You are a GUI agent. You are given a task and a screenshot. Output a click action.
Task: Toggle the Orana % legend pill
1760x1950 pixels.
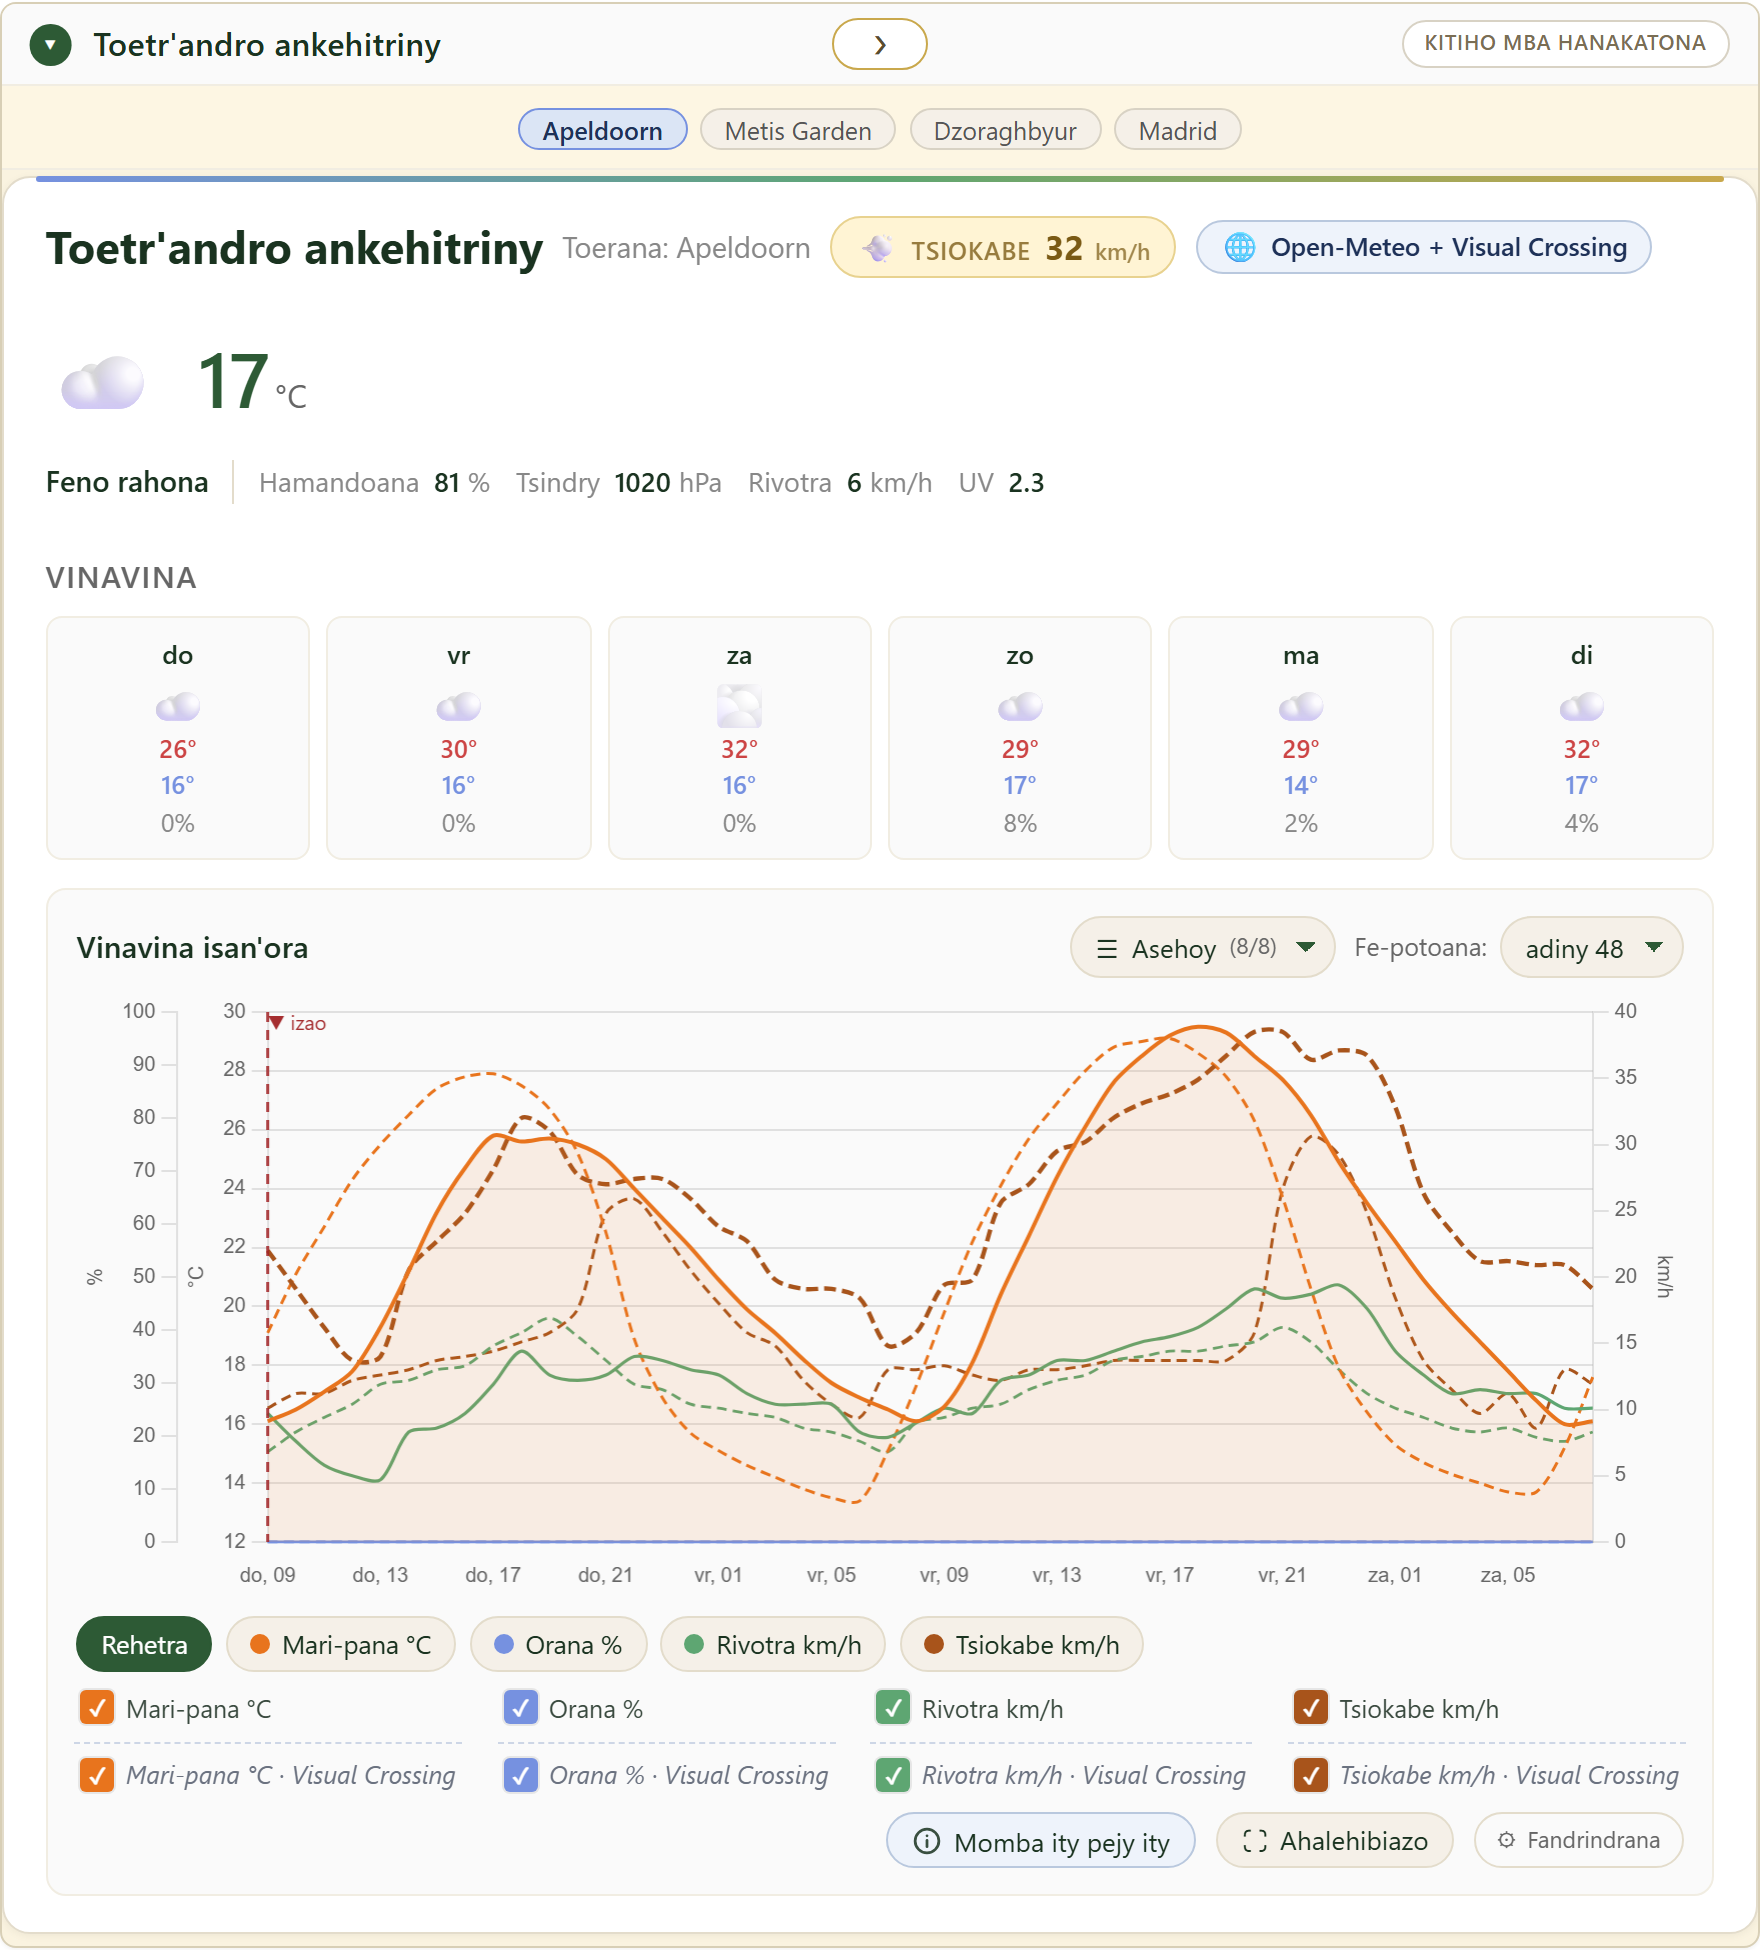click(559, 1645)
